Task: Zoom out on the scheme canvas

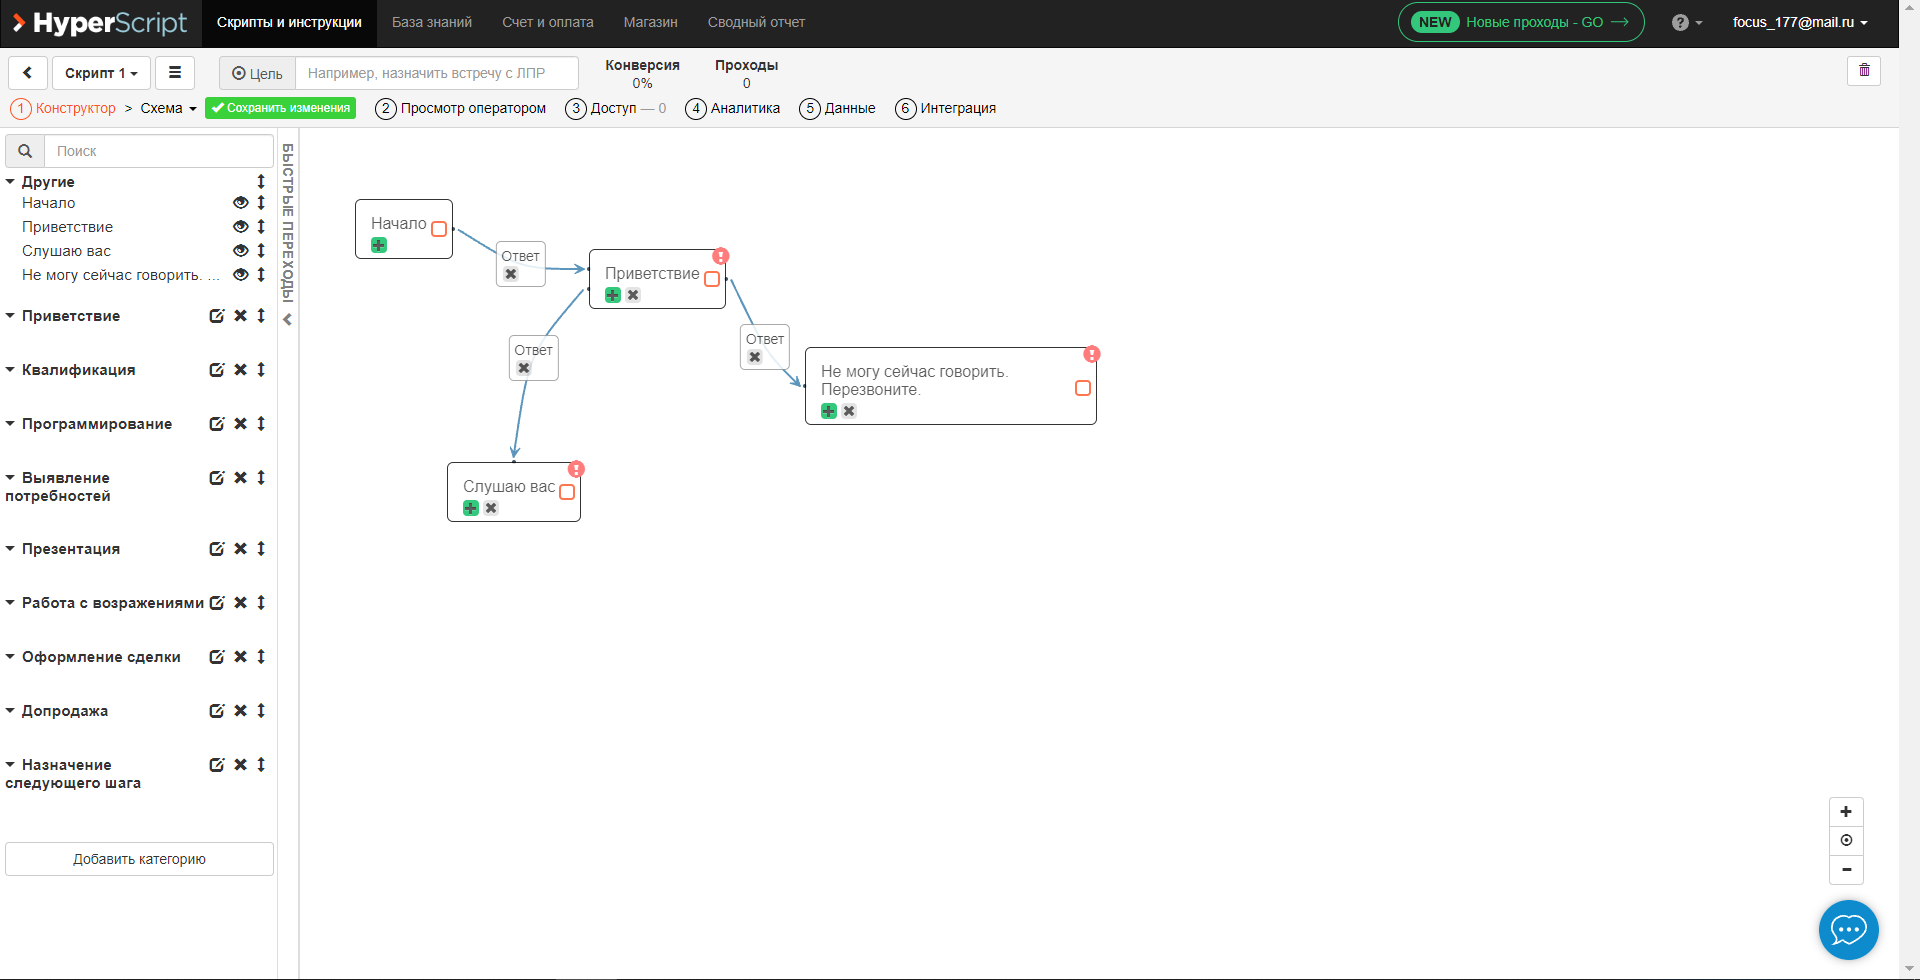Action: 1846,870
